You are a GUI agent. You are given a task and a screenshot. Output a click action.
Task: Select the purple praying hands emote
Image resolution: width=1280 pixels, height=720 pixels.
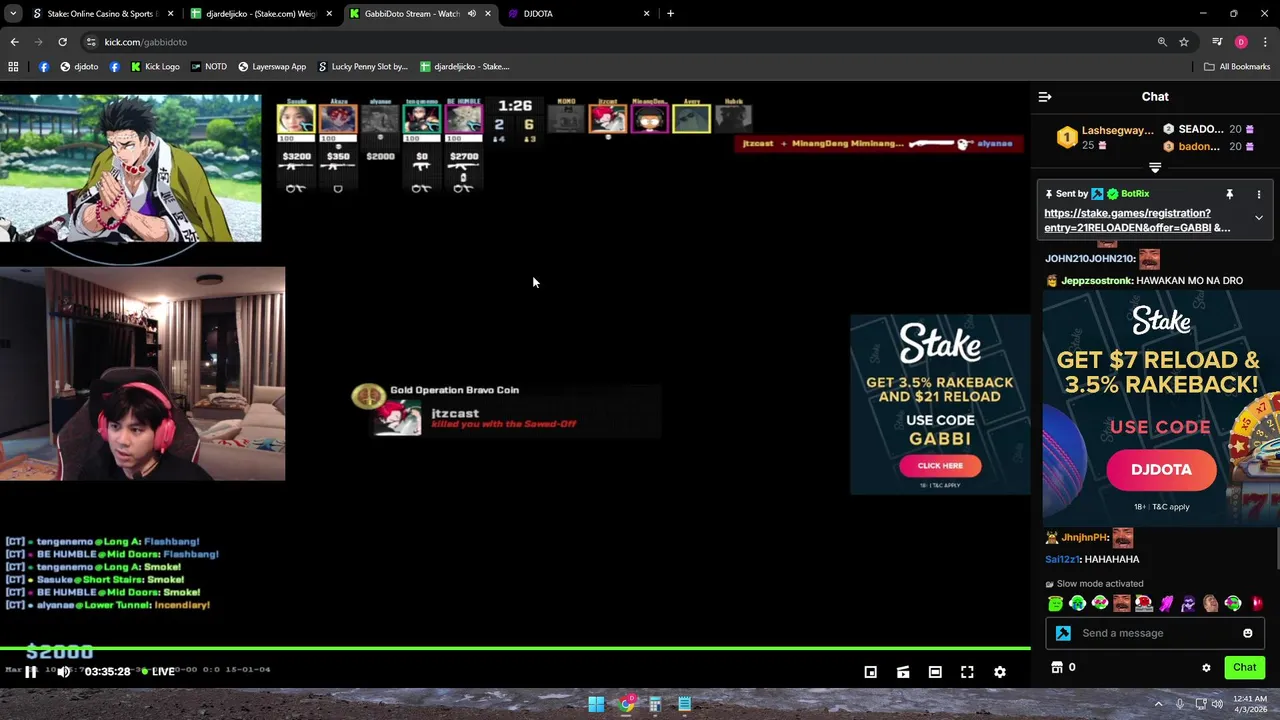[x=1166, y=603]
